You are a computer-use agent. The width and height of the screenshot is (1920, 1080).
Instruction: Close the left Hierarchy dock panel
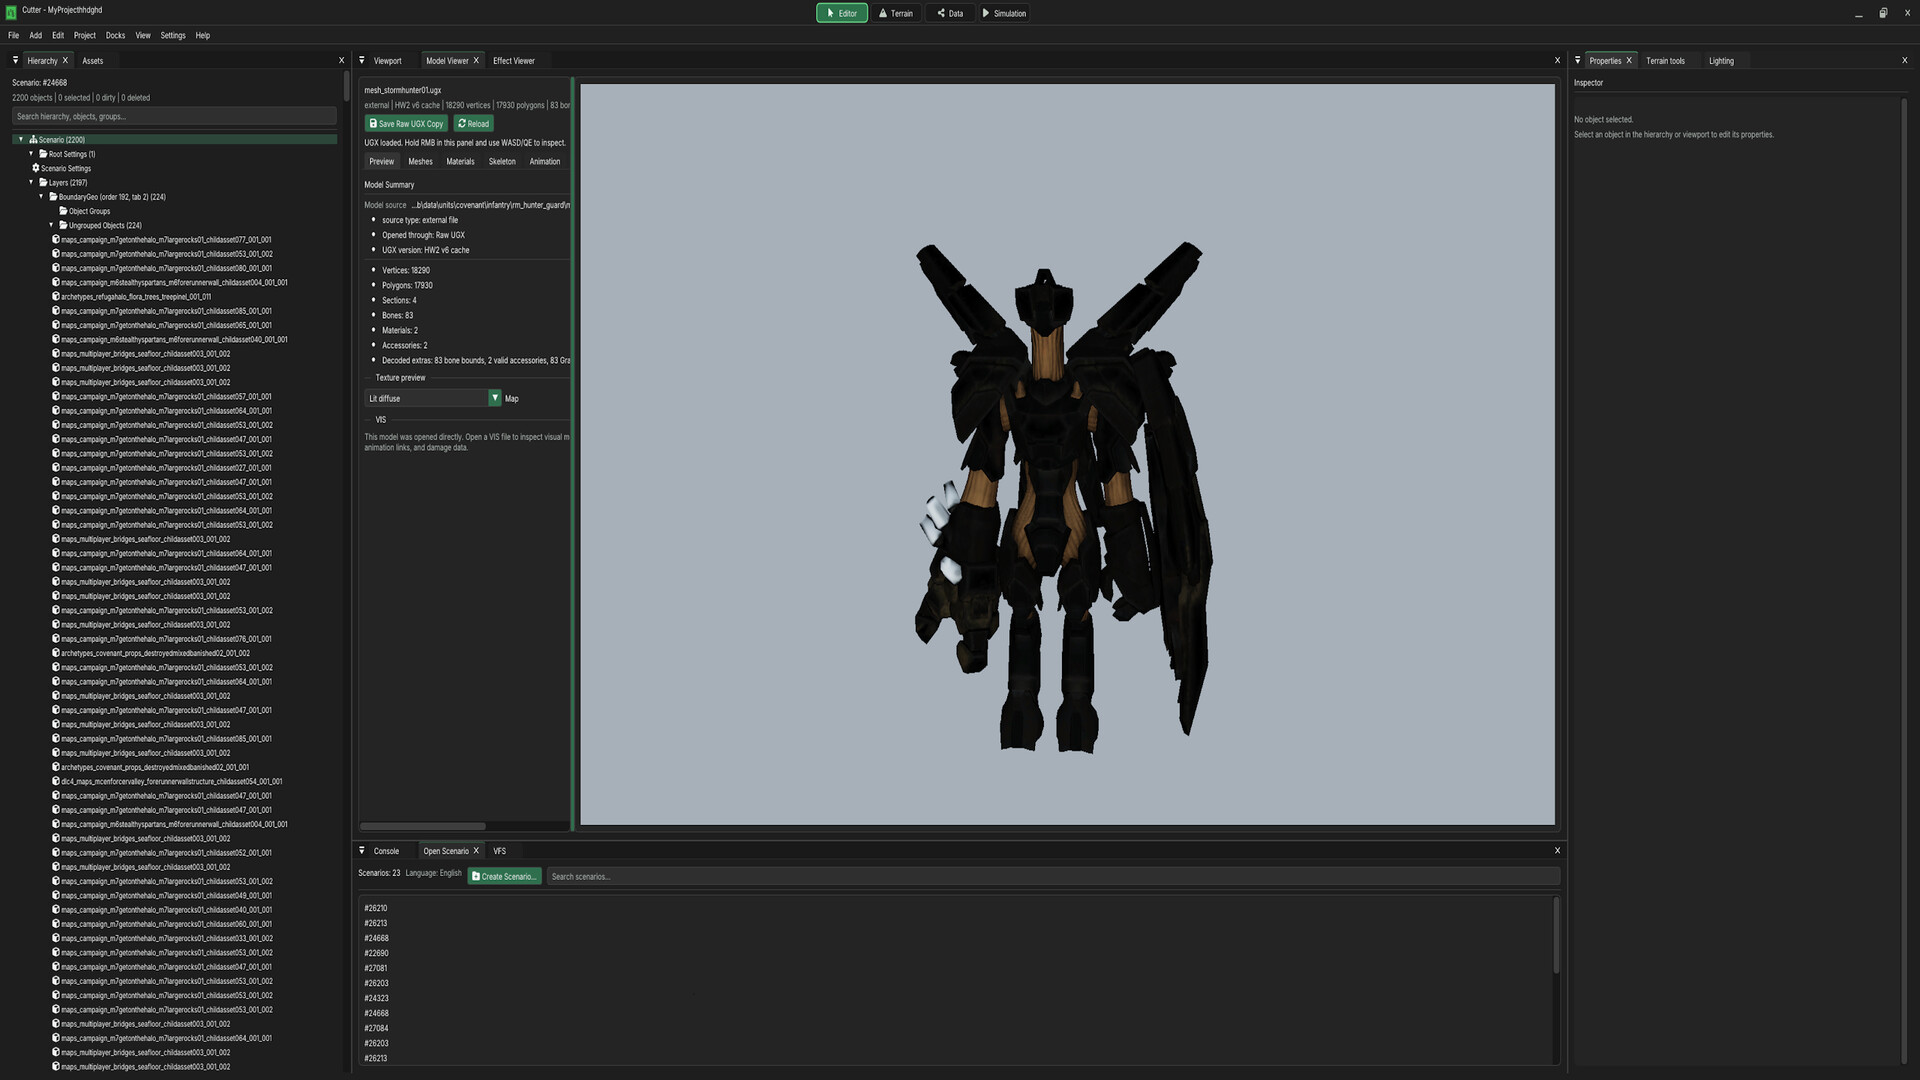(341, 61)
